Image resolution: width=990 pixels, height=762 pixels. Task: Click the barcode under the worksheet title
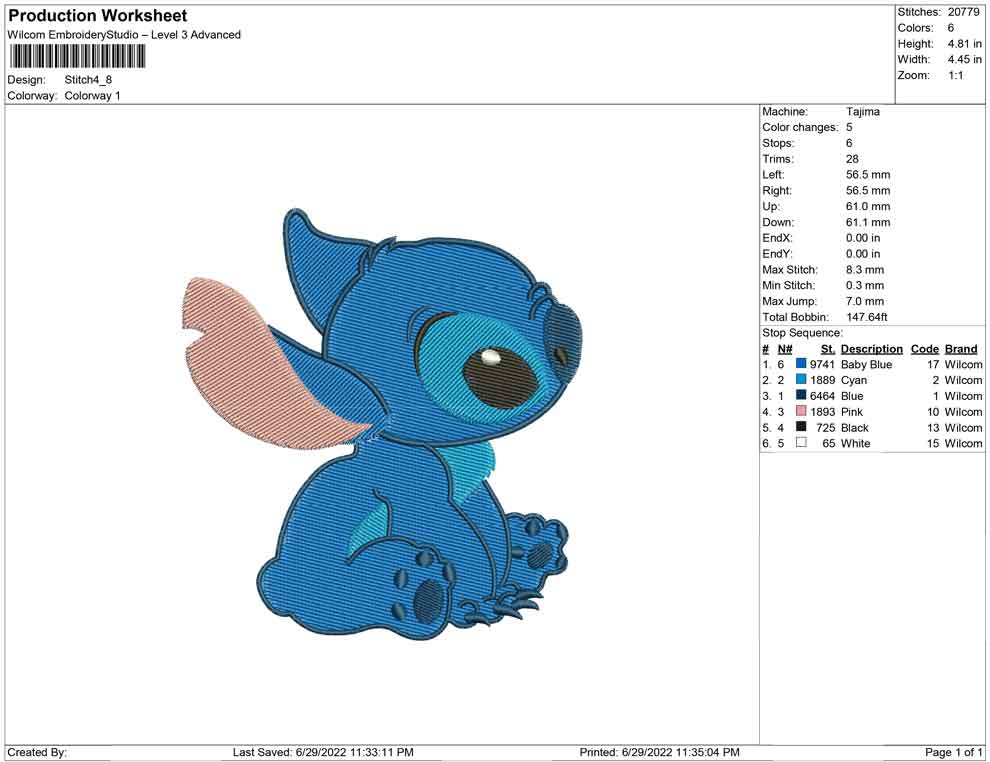pyautogui.click(x=76, y=57)
